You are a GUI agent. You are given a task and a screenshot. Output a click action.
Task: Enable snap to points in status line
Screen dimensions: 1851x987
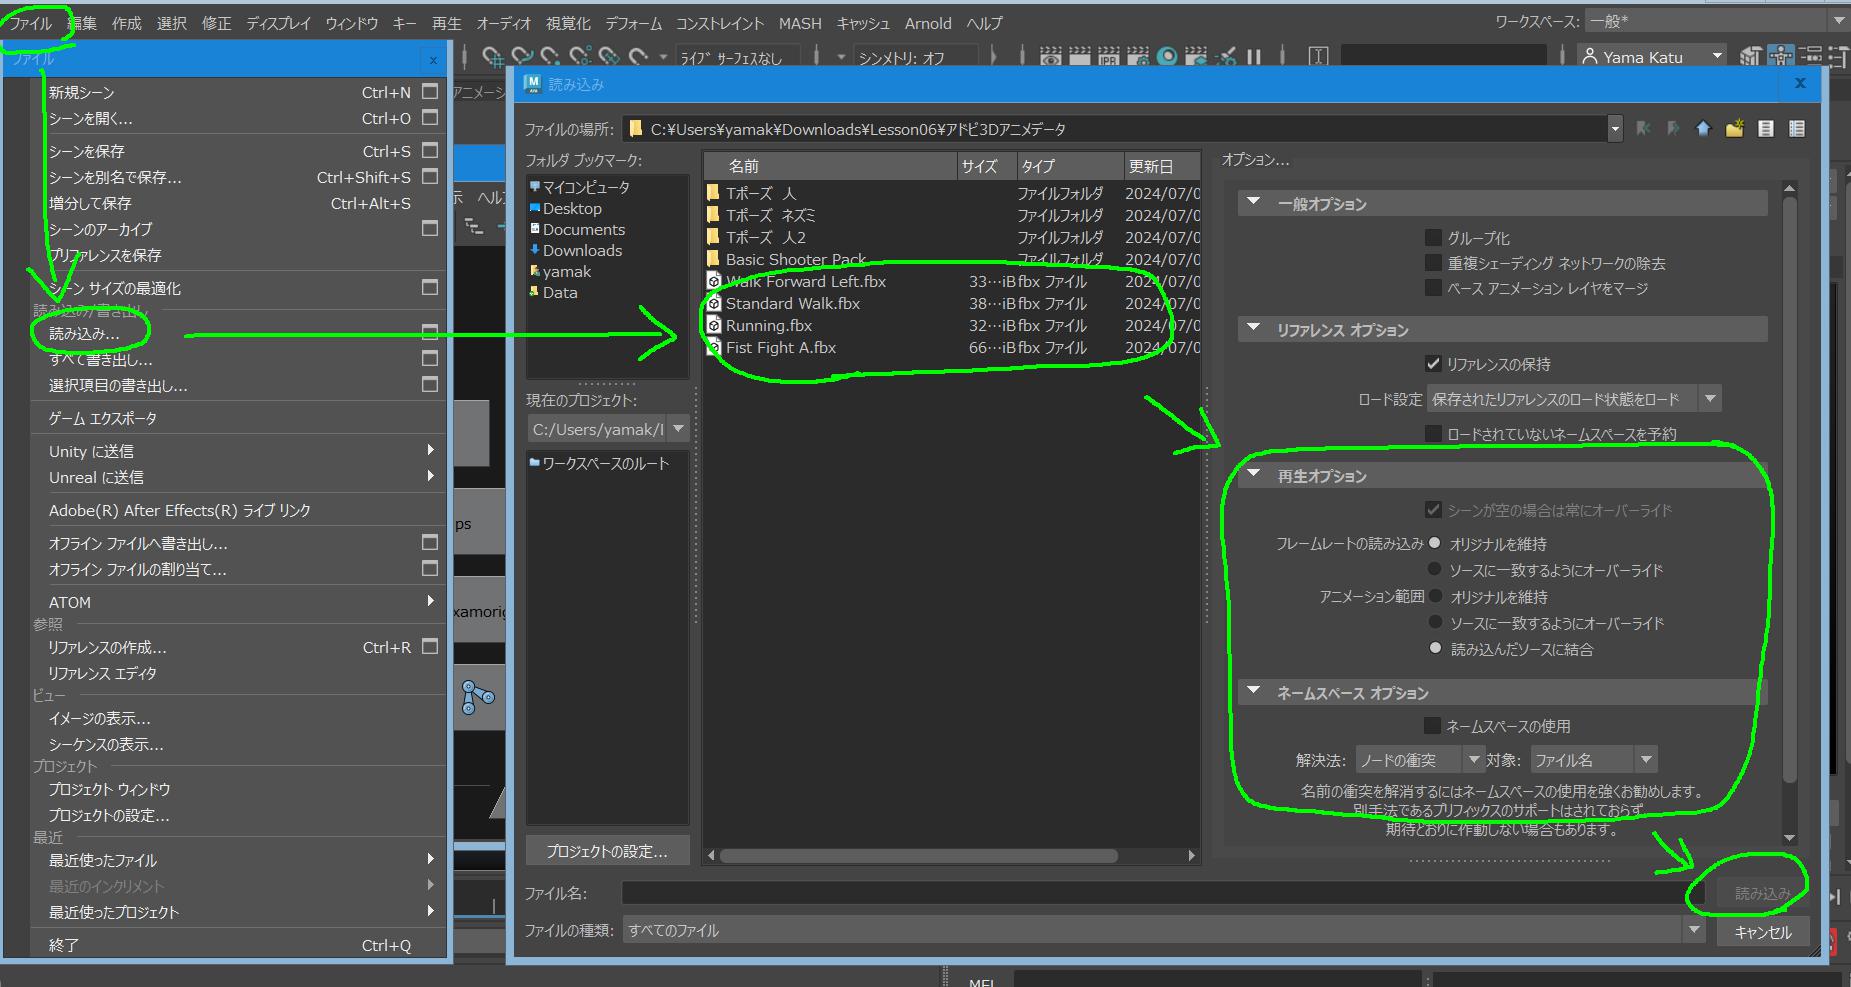point(550,57)
